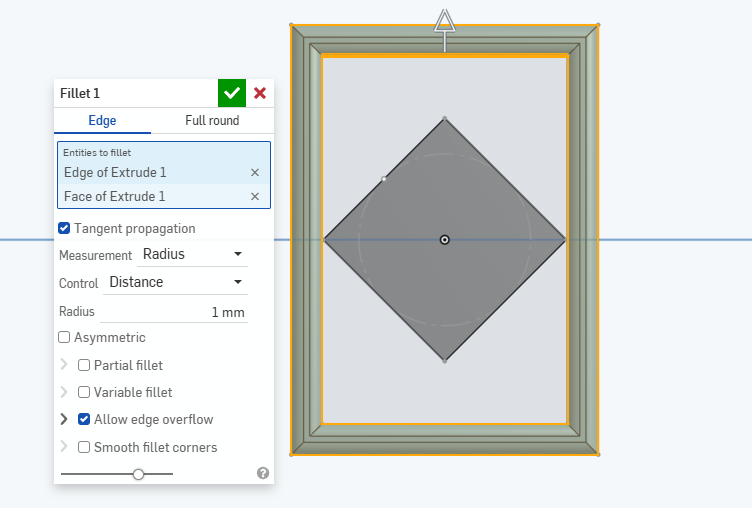Click the origin point in the sketch center
The height and width of the screenshot is (508, 752).
tap(445, 240)
